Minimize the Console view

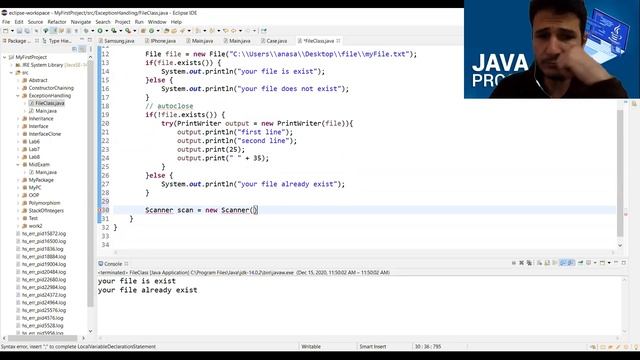[x=616, y=263]
